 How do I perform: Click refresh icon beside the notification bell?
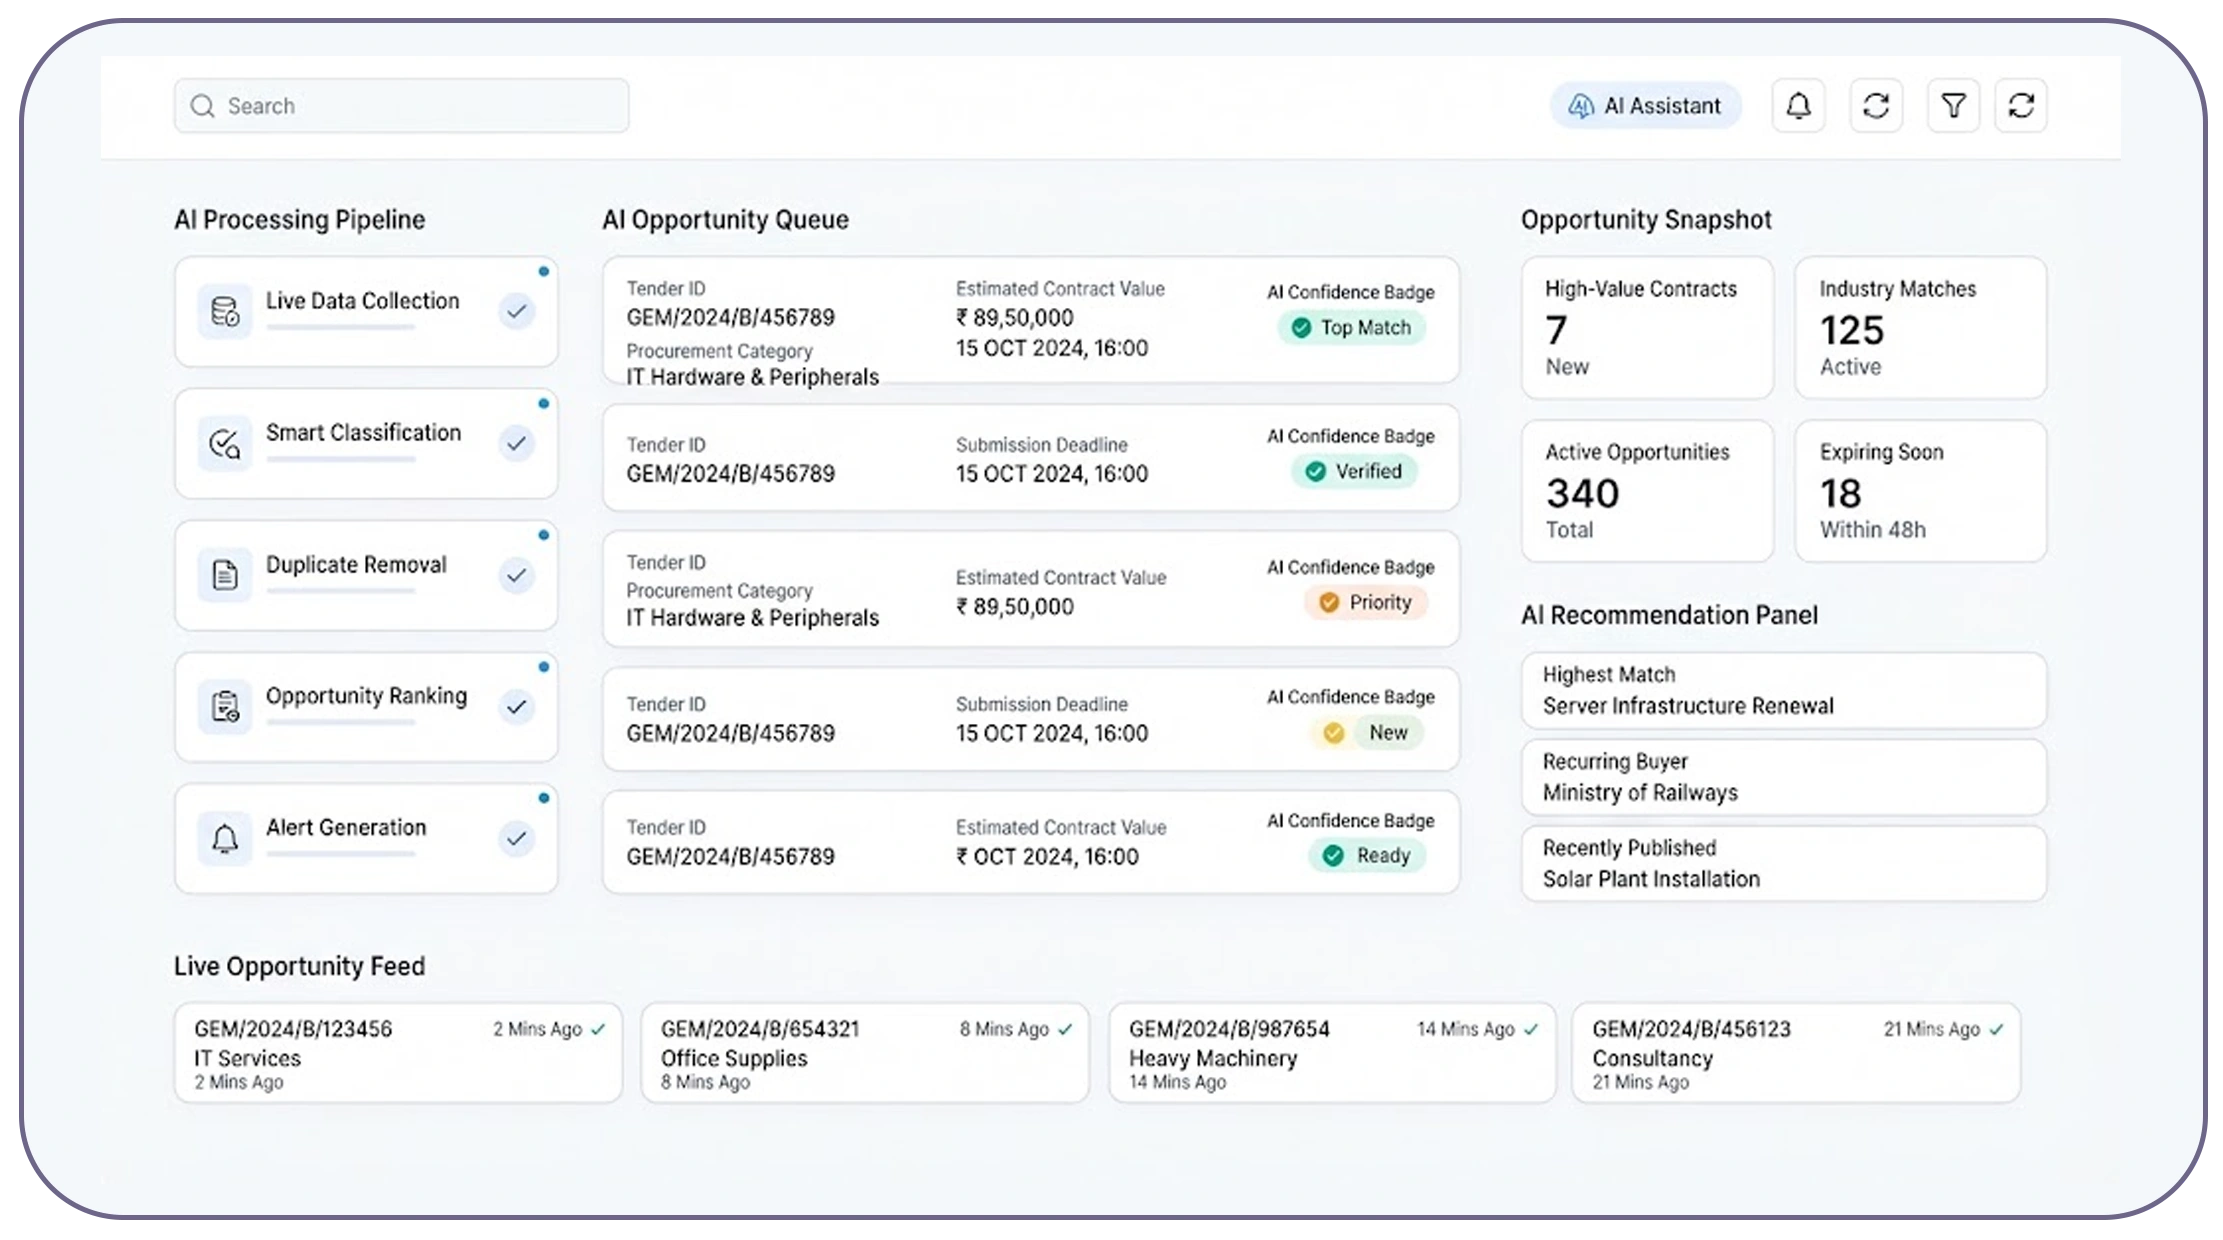point(1876,106)
